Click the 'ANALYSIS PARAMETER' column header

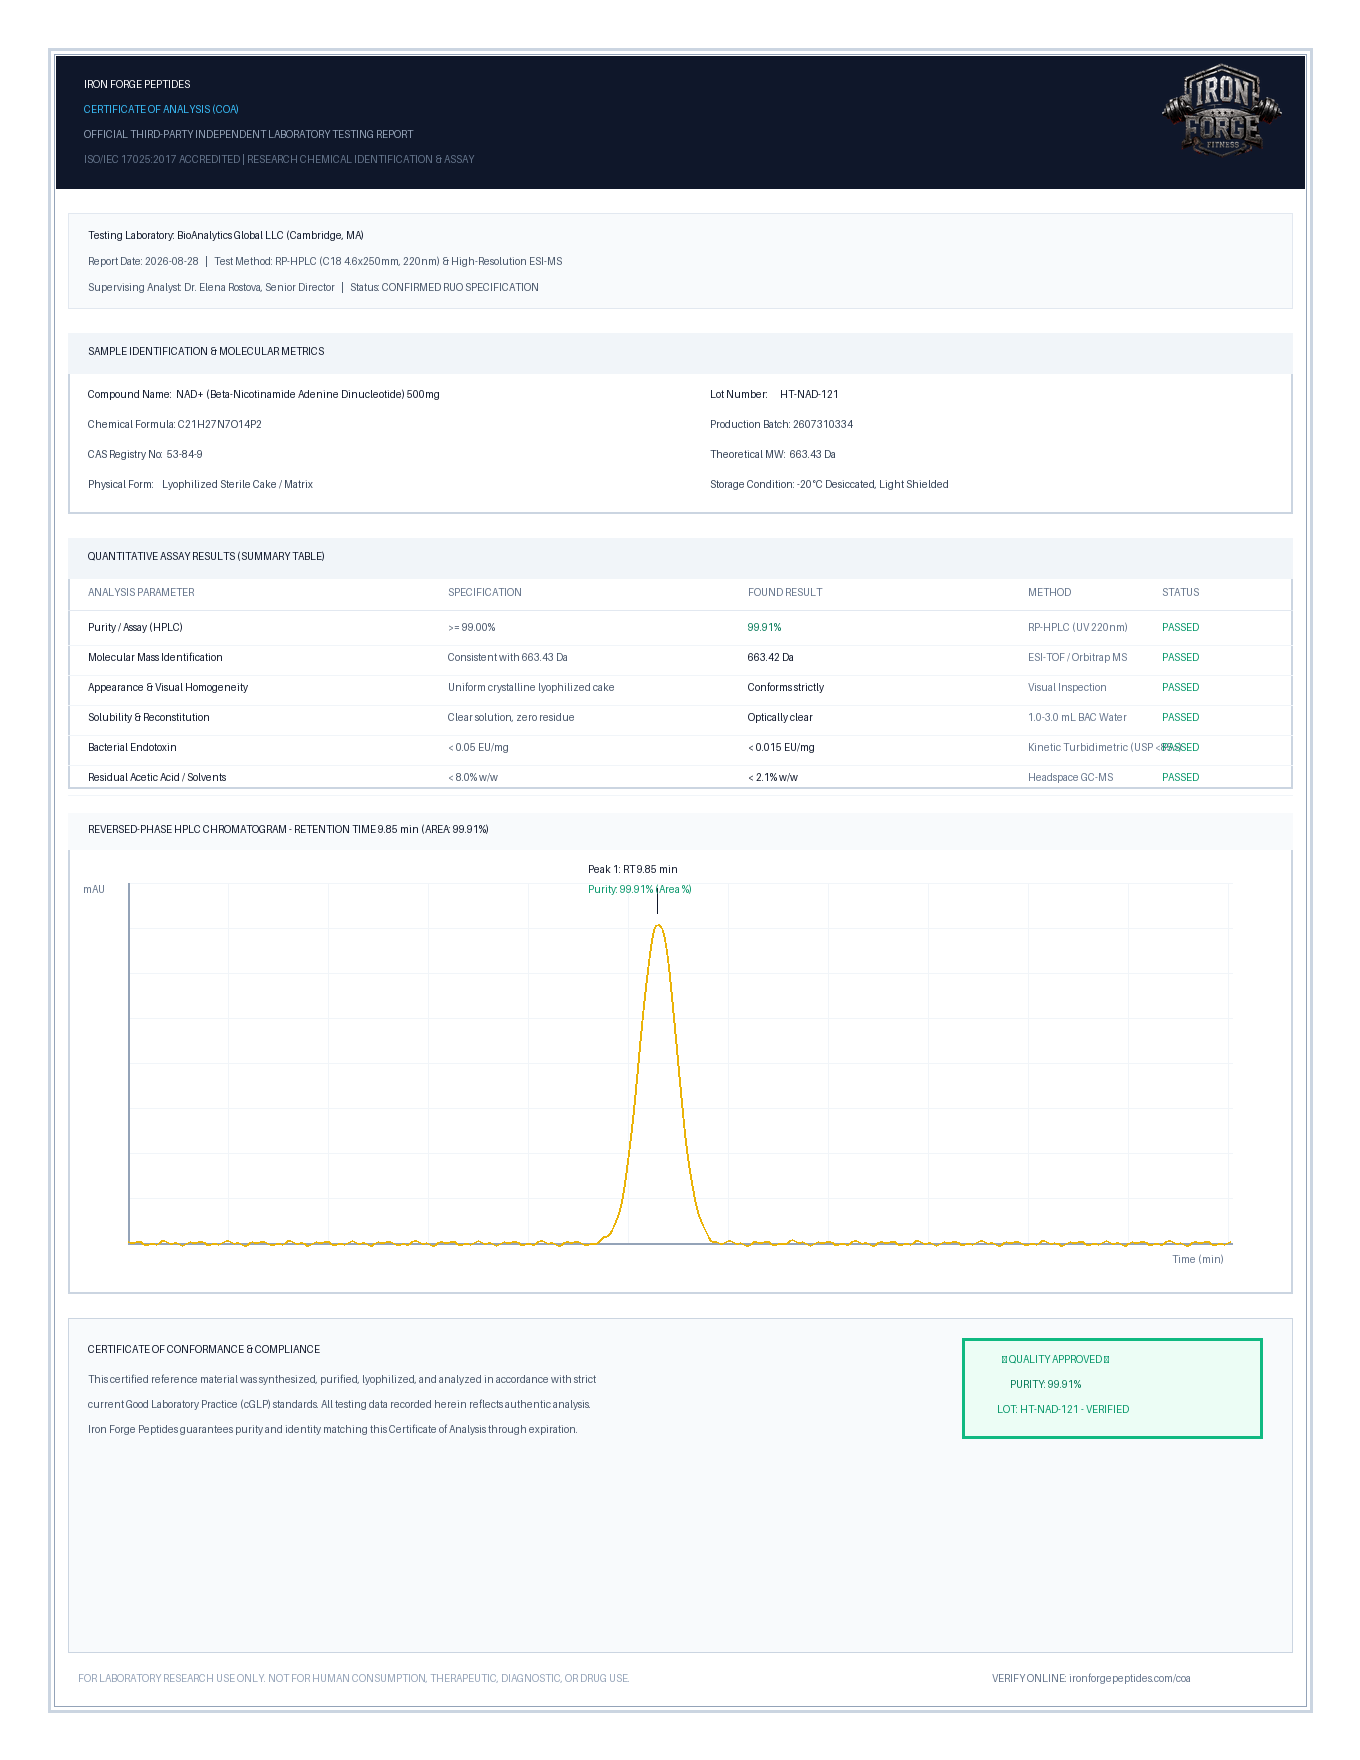tap(141, 592)
